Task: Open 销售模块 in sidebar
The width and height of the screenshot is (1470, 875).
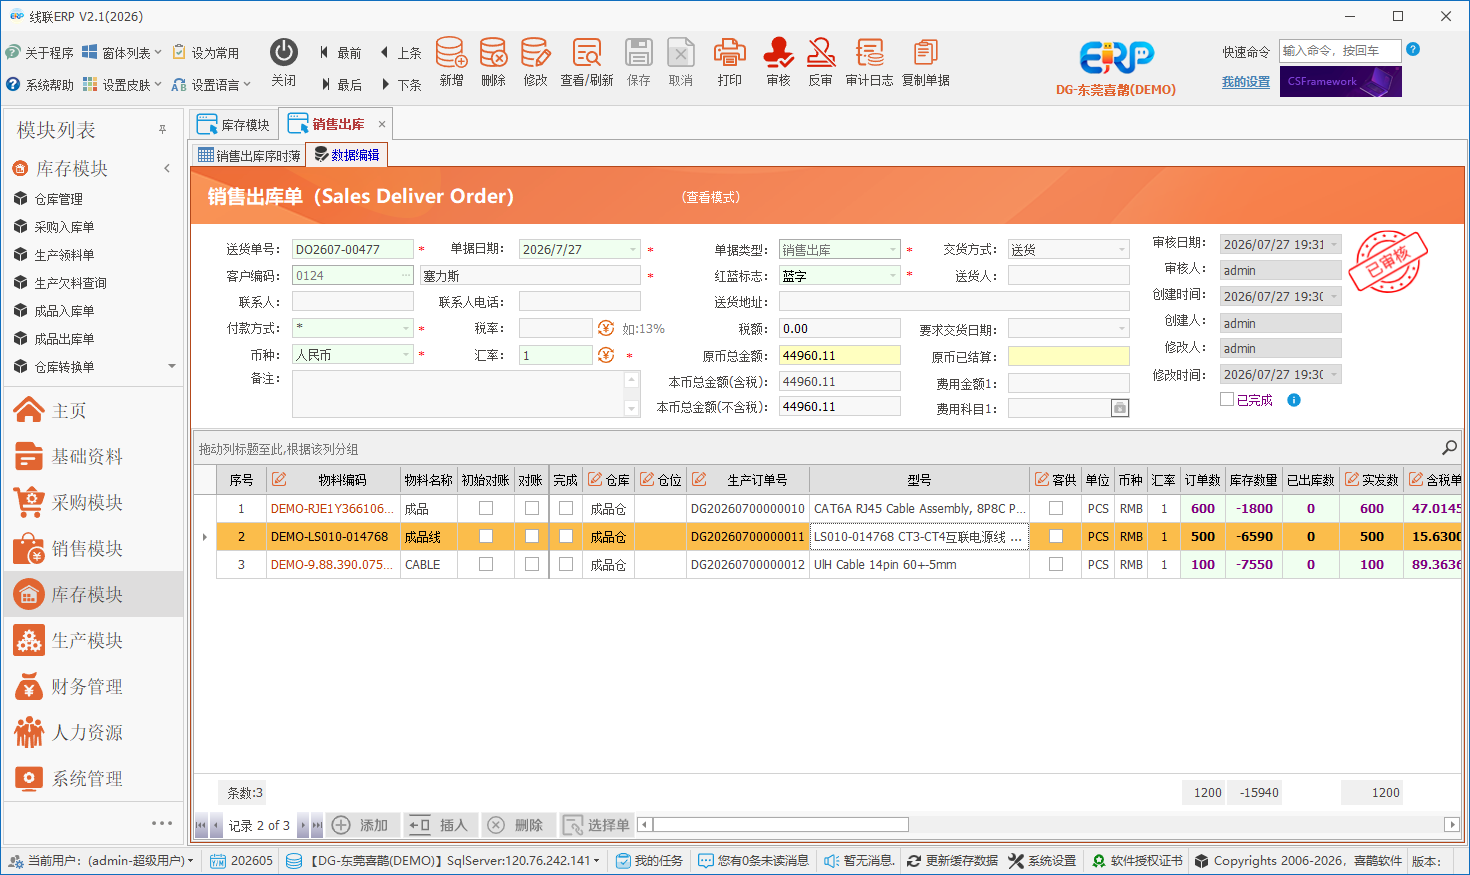Action: click(94, 548)
